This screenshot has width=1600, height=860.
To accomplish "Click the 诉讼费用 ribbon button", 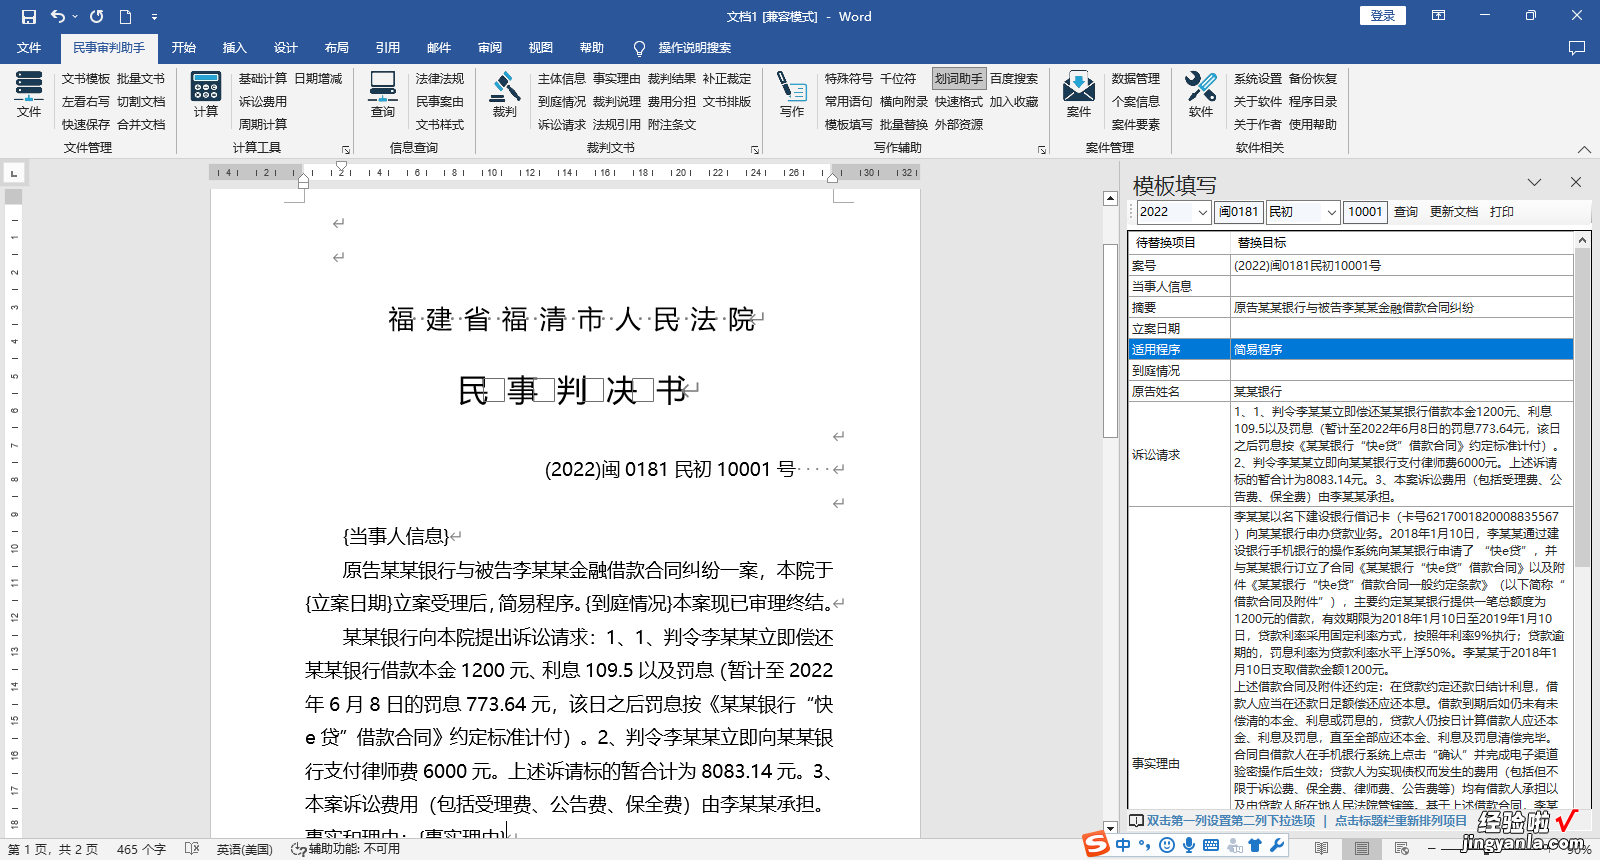I will (x=263, y=101).
